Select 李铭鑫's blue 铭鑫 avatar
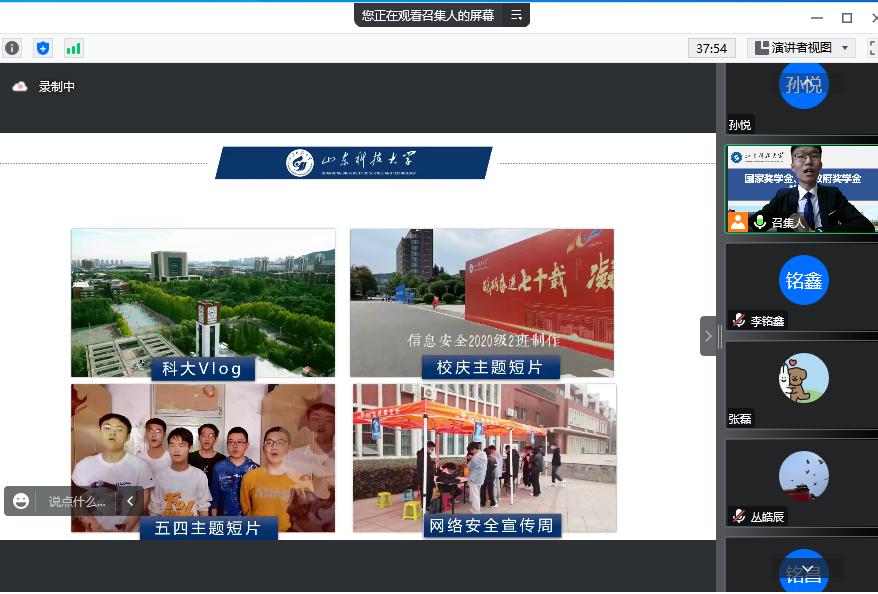Viewport: 878px width, 594px height. [x=804, y=280]
